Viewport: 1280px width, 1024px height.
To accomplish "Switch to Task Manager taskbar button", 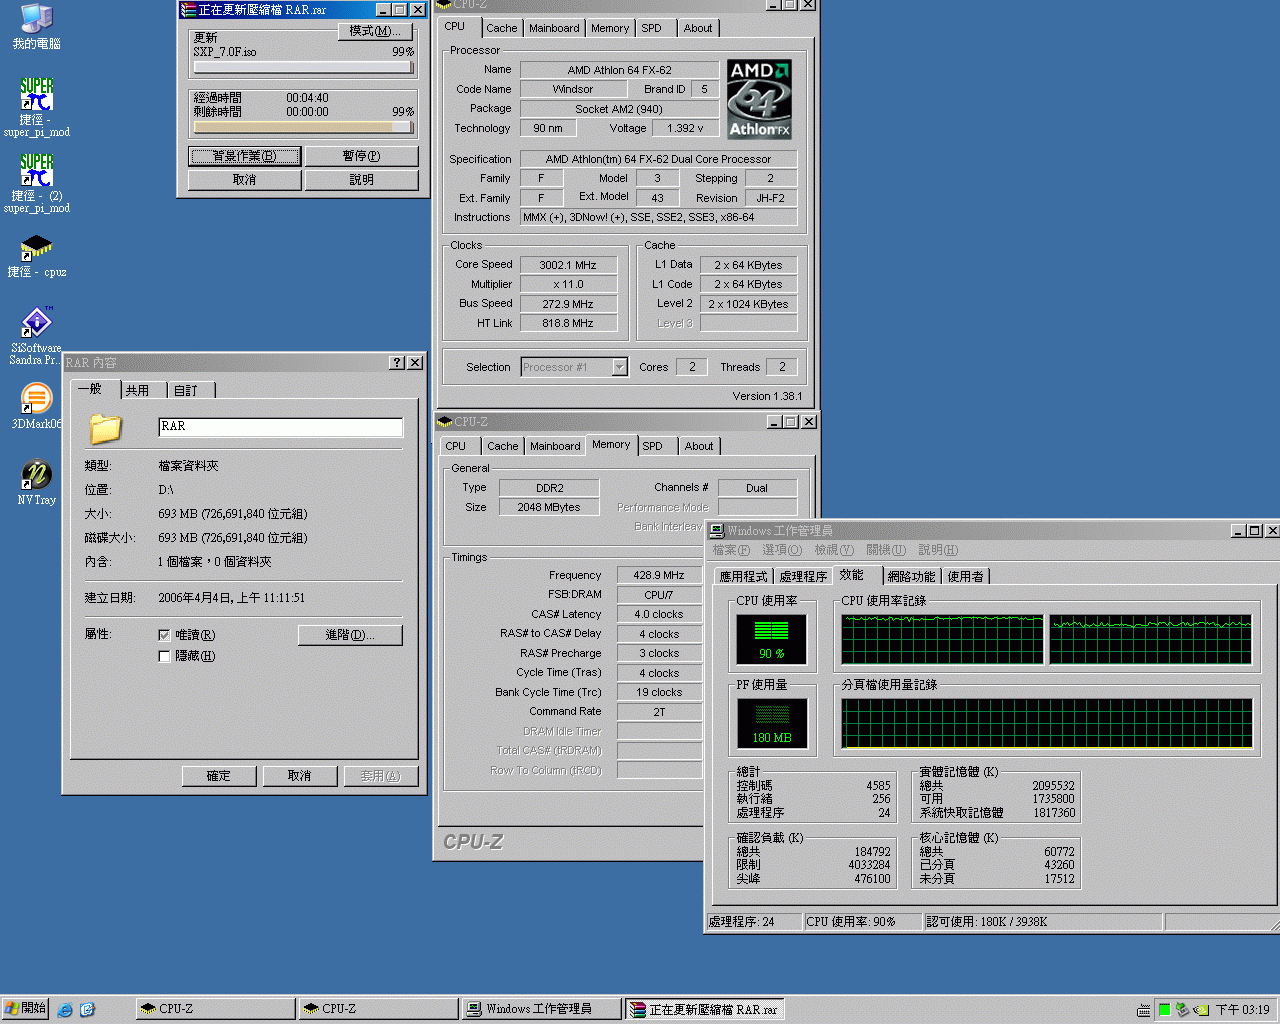I will tap(541, 1009).
